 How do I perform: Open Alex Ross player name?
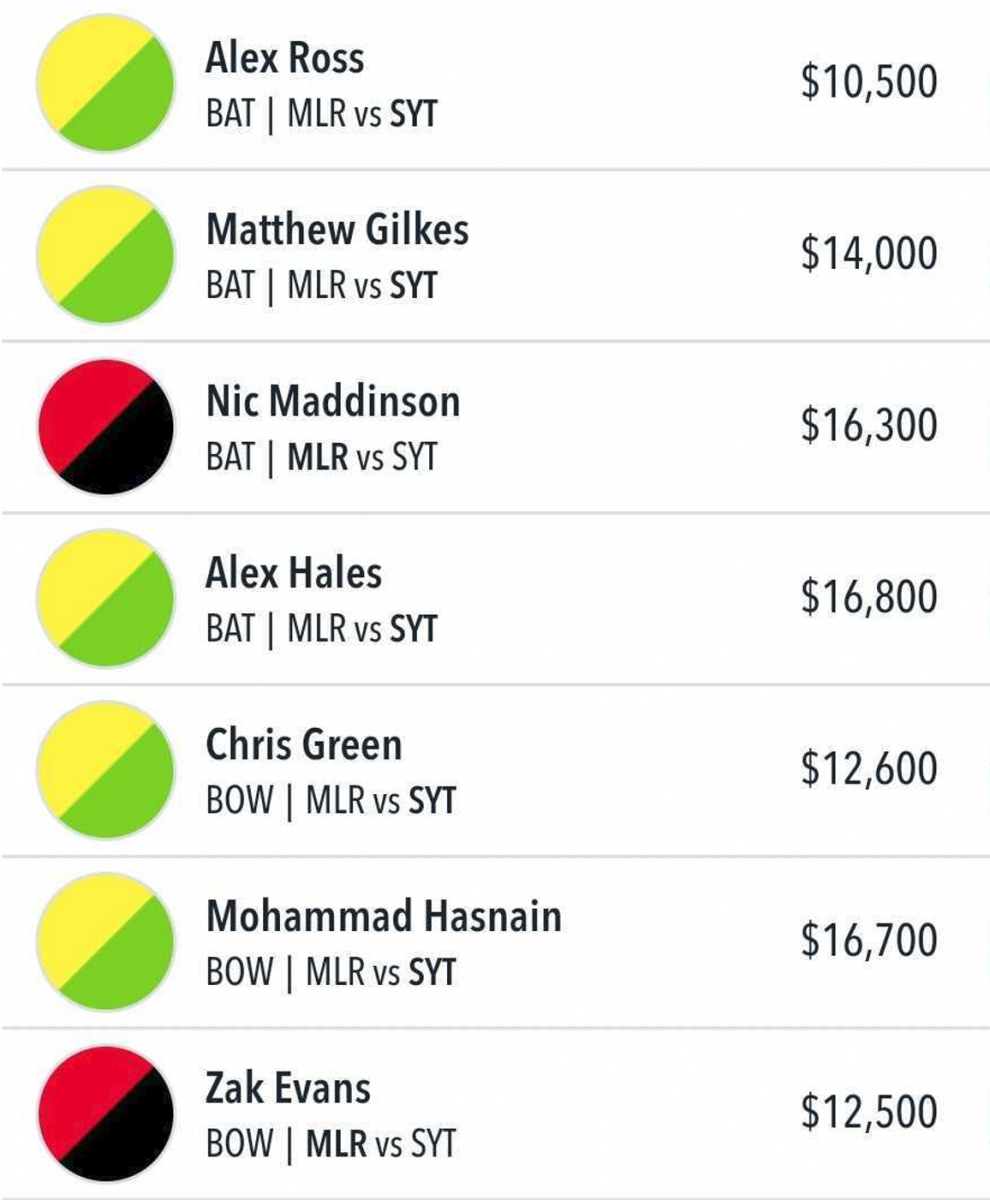(285, 58)
